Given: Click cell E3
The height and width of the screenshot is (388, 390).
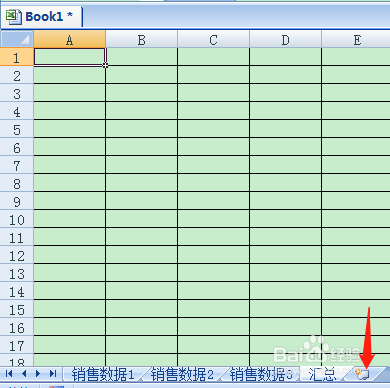Looking at the screenshot, I should (x=356, y=93).
